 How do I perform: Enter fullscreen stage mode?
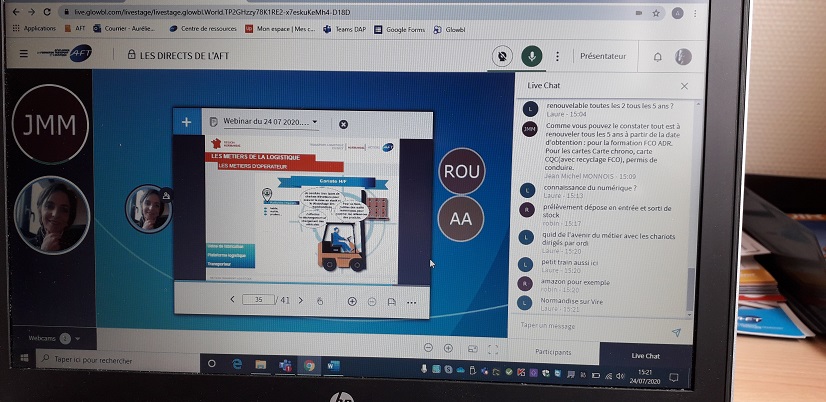tap(493, 349)
